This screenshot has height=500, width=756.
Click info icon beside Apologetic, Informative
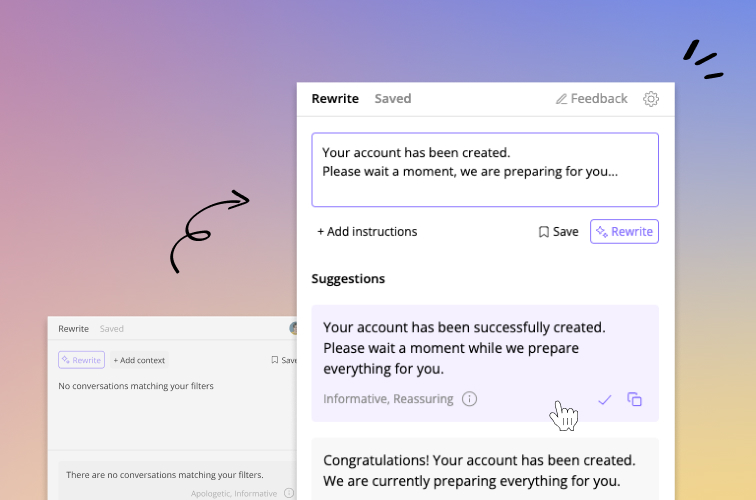tap(289, 493)
